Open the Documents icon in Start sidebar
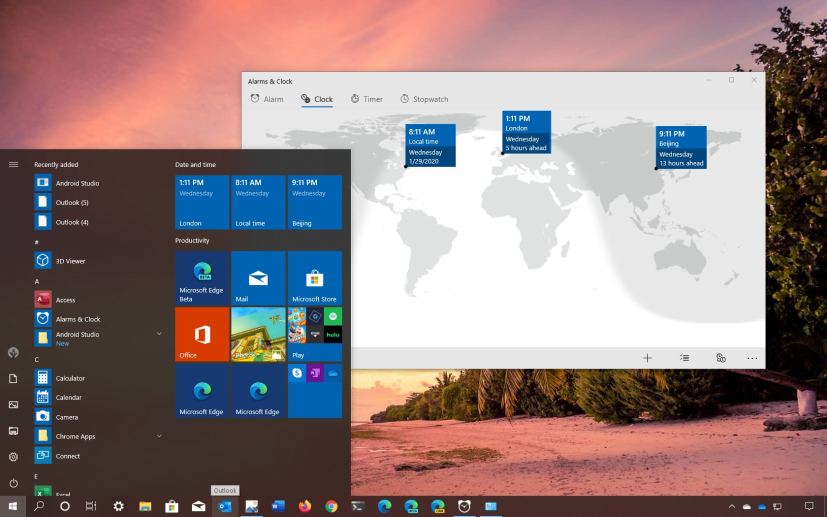 (x=14, y=378)
